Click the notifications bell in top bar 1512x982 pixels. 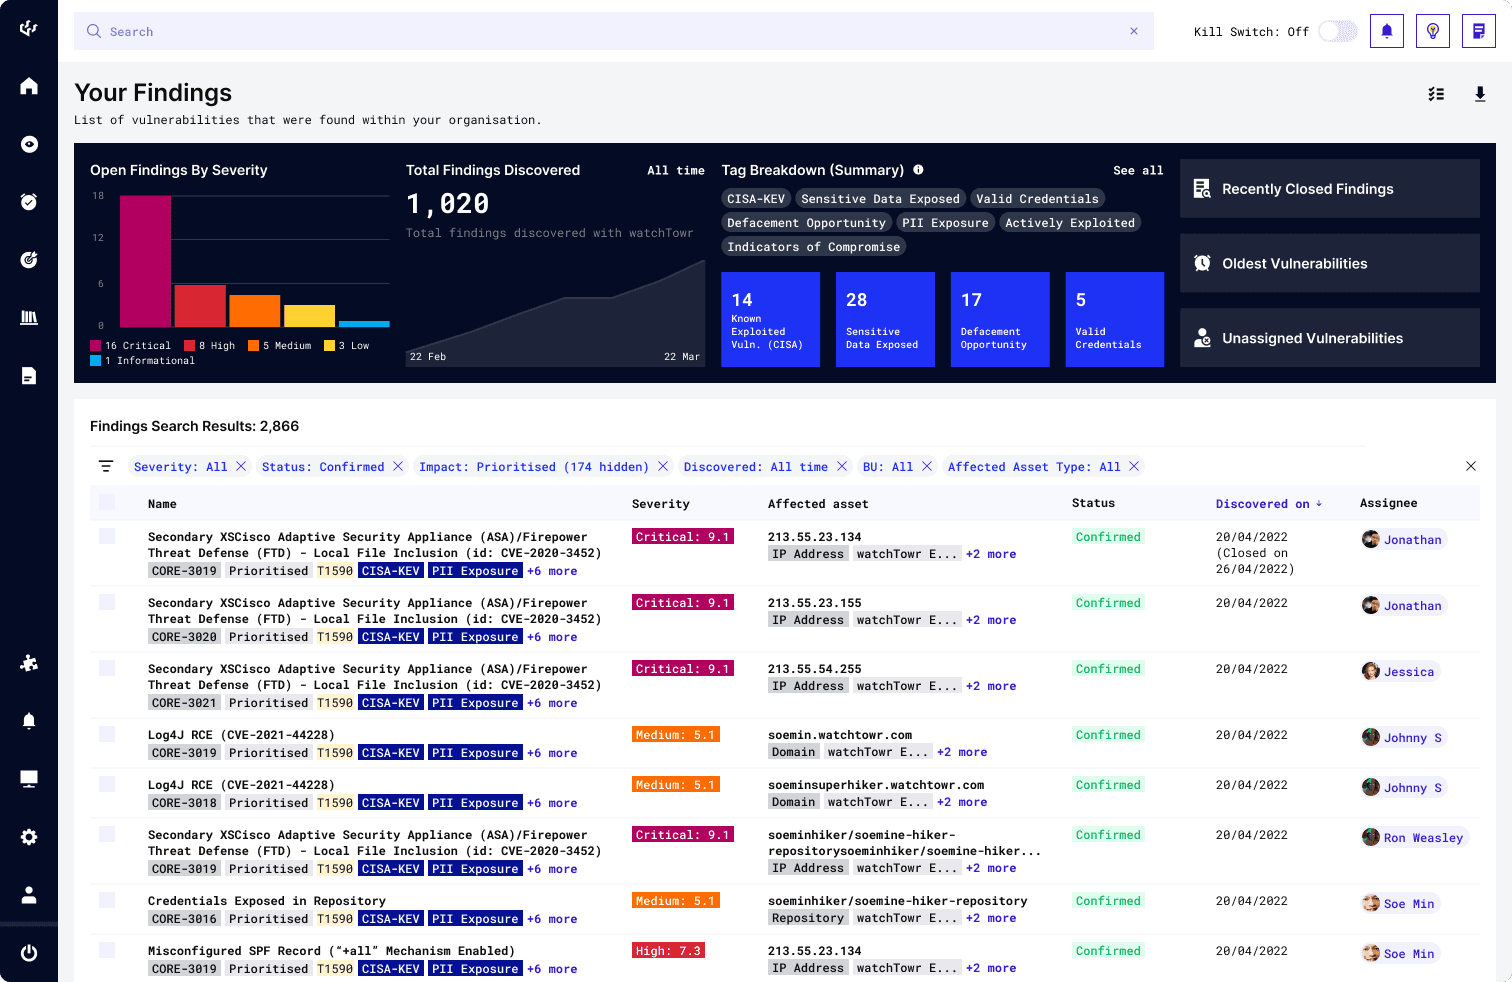click(x=1387, y=31)
